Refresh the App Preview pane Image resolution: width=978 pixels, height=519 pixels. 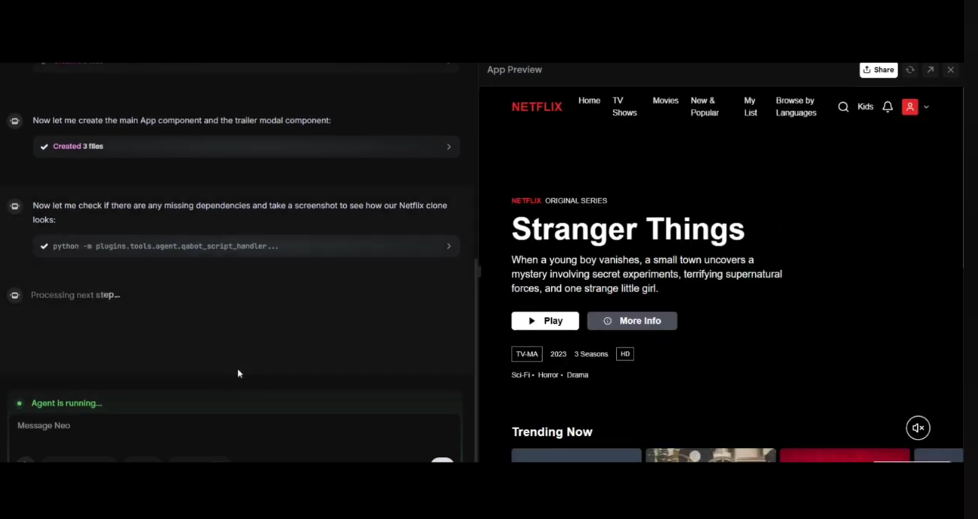[910, 70]
